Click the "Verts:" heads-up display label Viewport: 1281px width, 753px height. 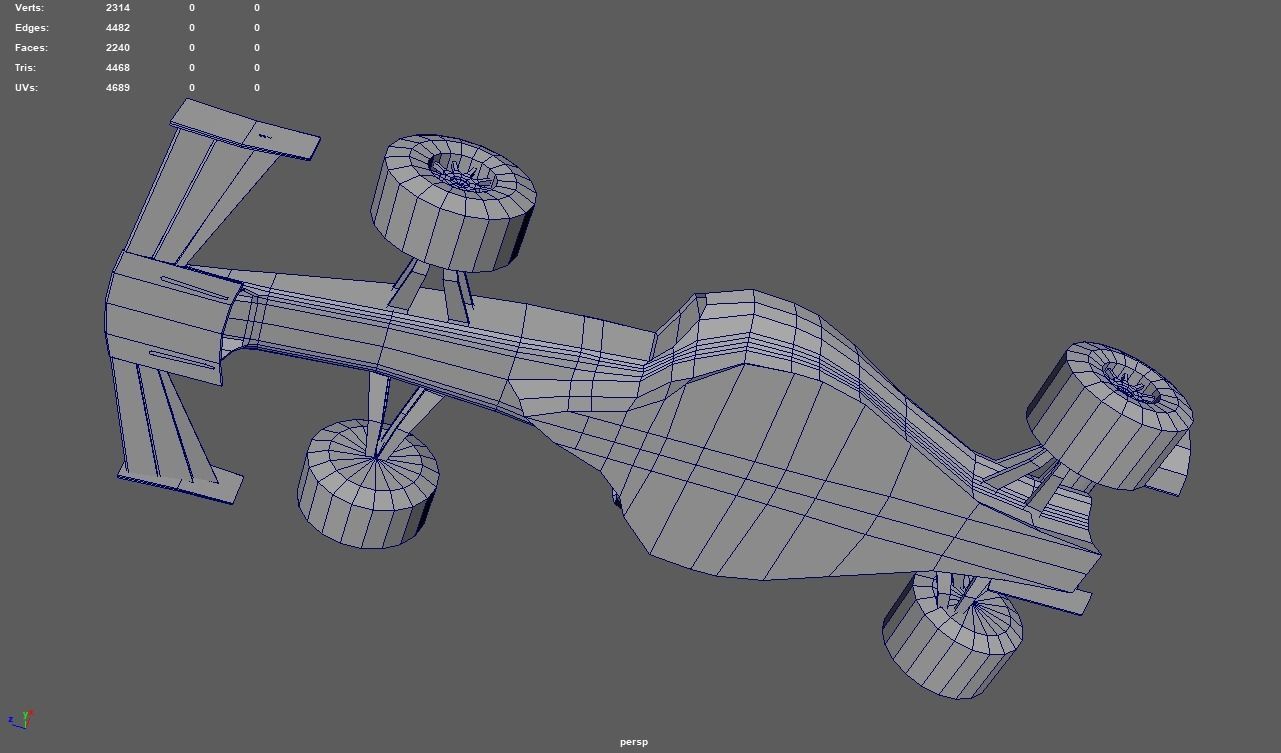30,8
